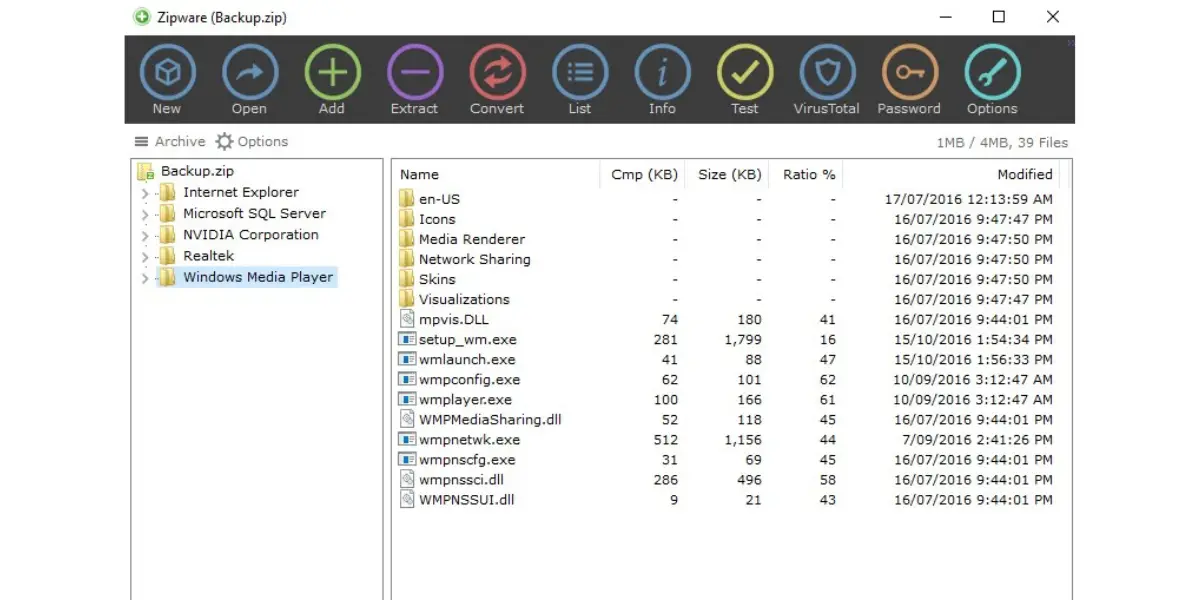Expand the Realtek tree node
Image resolution: width=1200 pixels, height=600 pixels.
point(145,257)
